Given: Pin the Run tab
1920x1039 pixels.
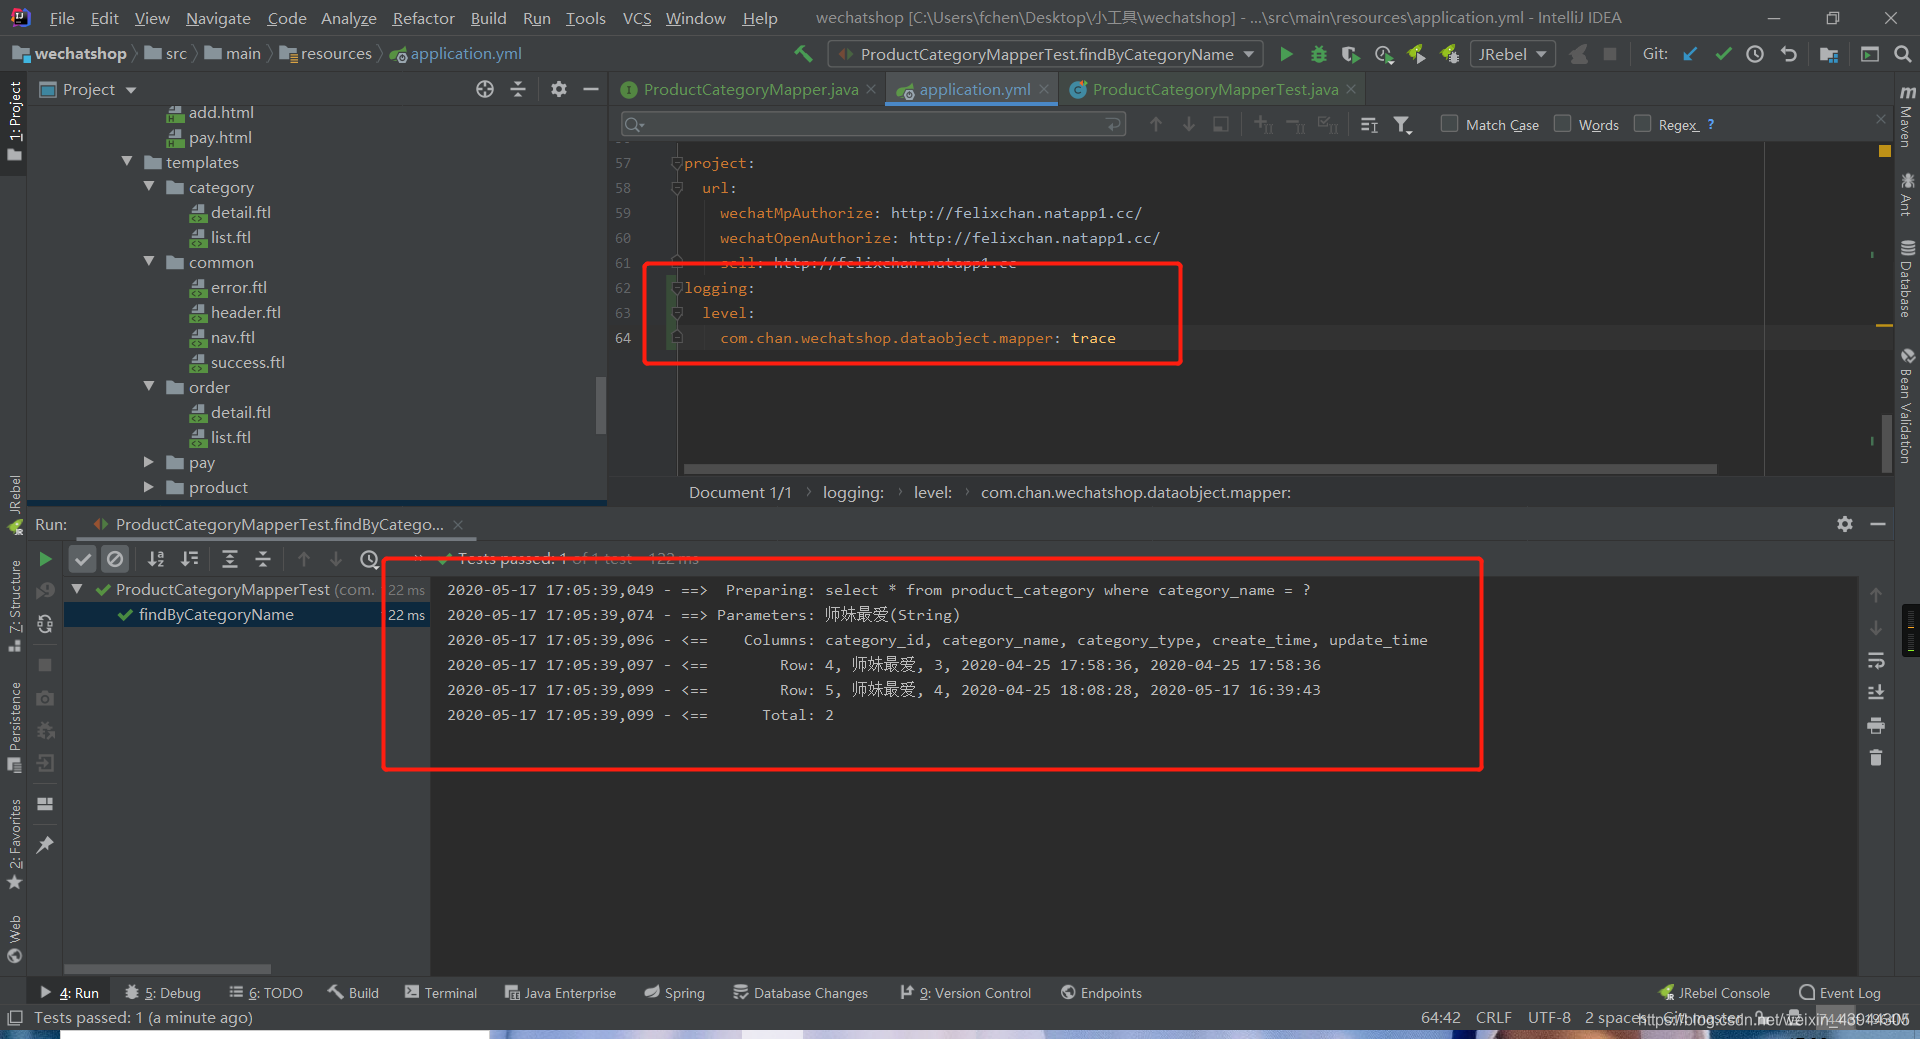Looking at the screenshot, I should (x=45, y=845).
